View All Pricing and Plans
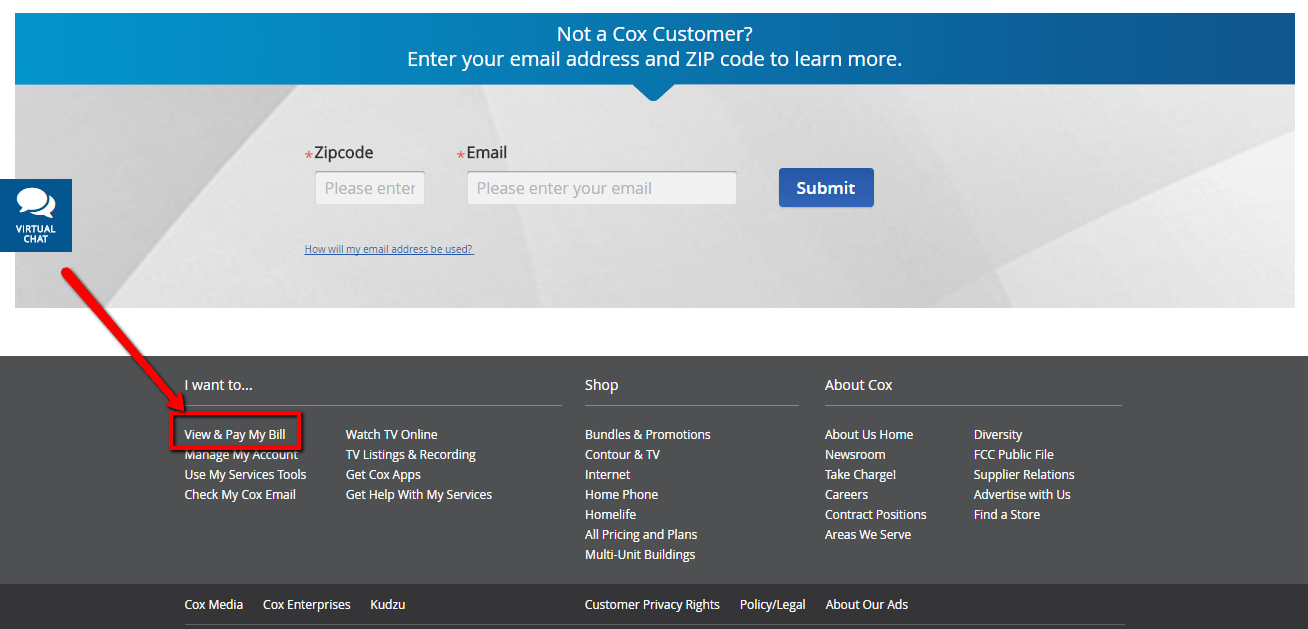The height and width of the screenshot is (629, 1308). 641,534
